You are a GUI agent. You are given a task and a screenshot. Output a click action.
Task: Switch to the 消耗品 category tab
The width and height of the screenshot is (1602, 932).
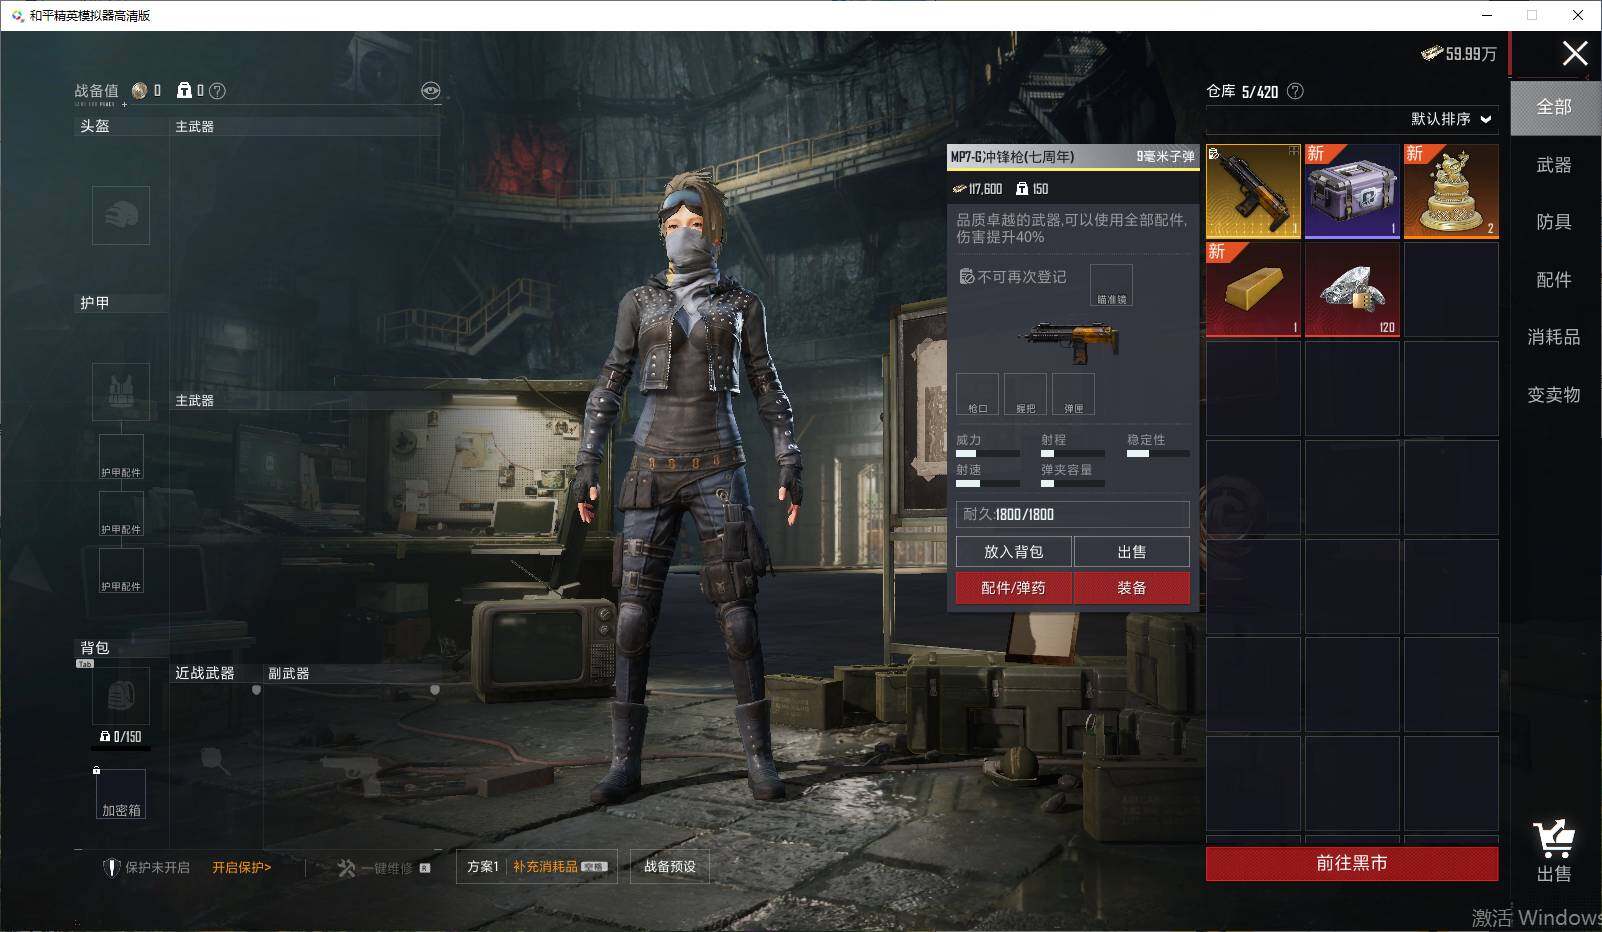pos(1554,337)
